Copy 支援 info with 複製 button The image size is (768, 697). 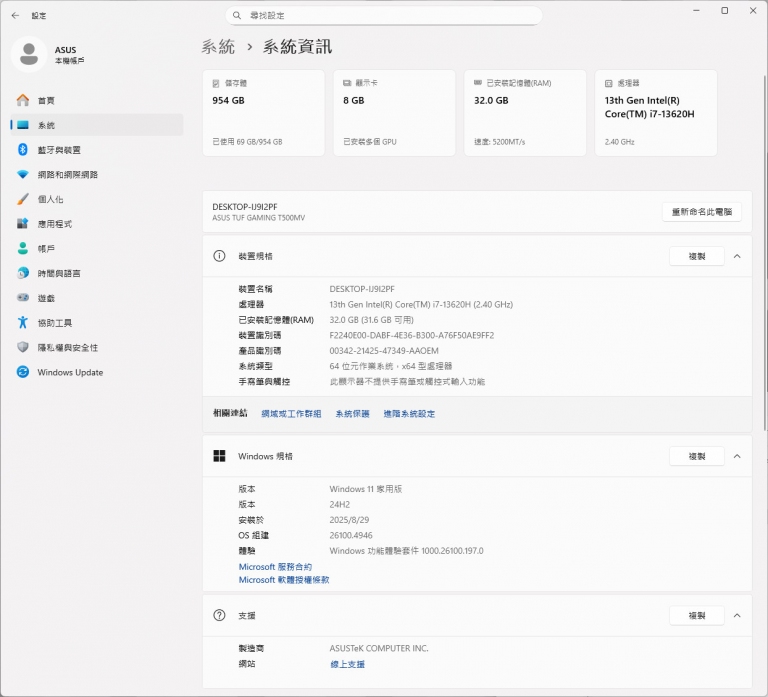[x=696, y=615]
